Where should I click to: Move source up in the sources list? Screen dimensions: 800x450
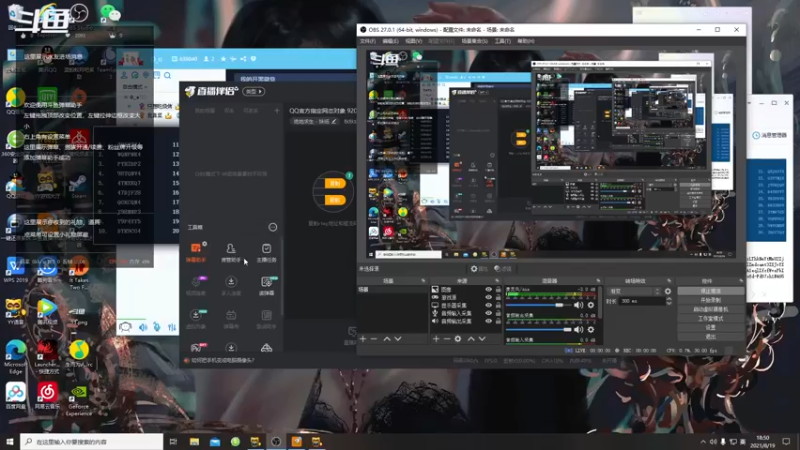[471, 339]
